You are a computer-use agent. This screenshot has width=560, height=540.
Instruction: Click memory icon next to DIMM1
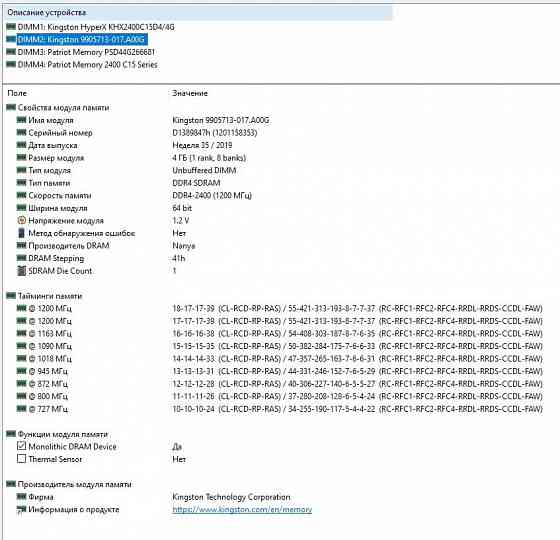[11, 27]
